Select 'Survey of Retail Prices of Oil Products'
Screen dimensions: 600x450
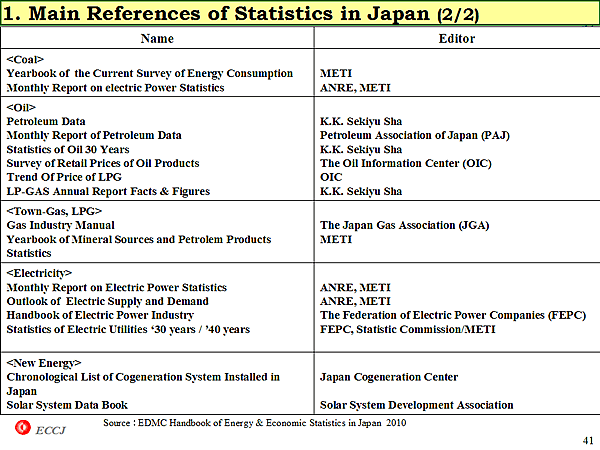103,163
